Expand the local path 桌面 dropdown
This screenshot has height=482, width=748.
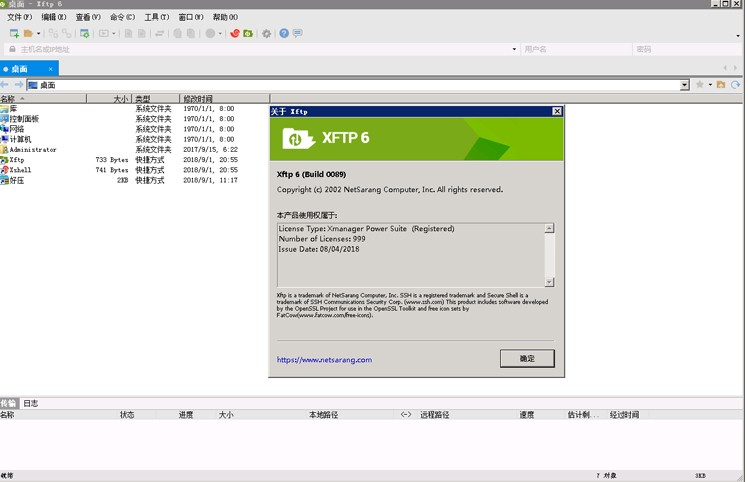pyautogui.click(x=684, y=85)
